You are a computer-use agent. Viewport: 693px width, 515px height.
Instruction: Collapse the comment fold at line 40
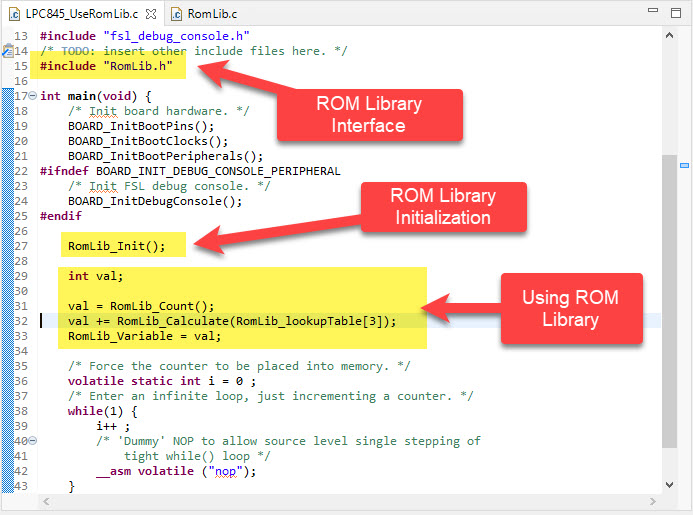tap(32, 441)
